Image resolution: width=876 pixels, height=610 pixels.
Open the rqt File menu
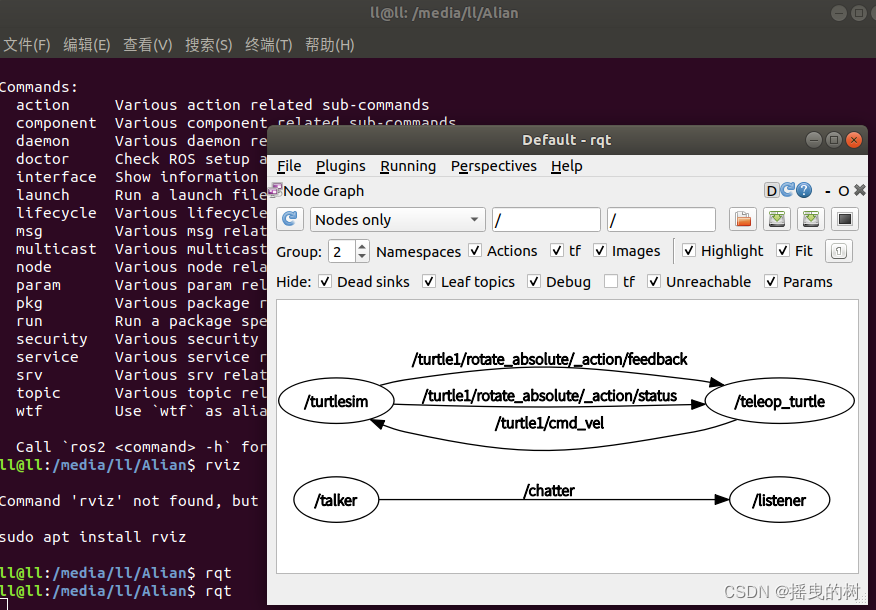pyautogui.click(x=289, y=166)
